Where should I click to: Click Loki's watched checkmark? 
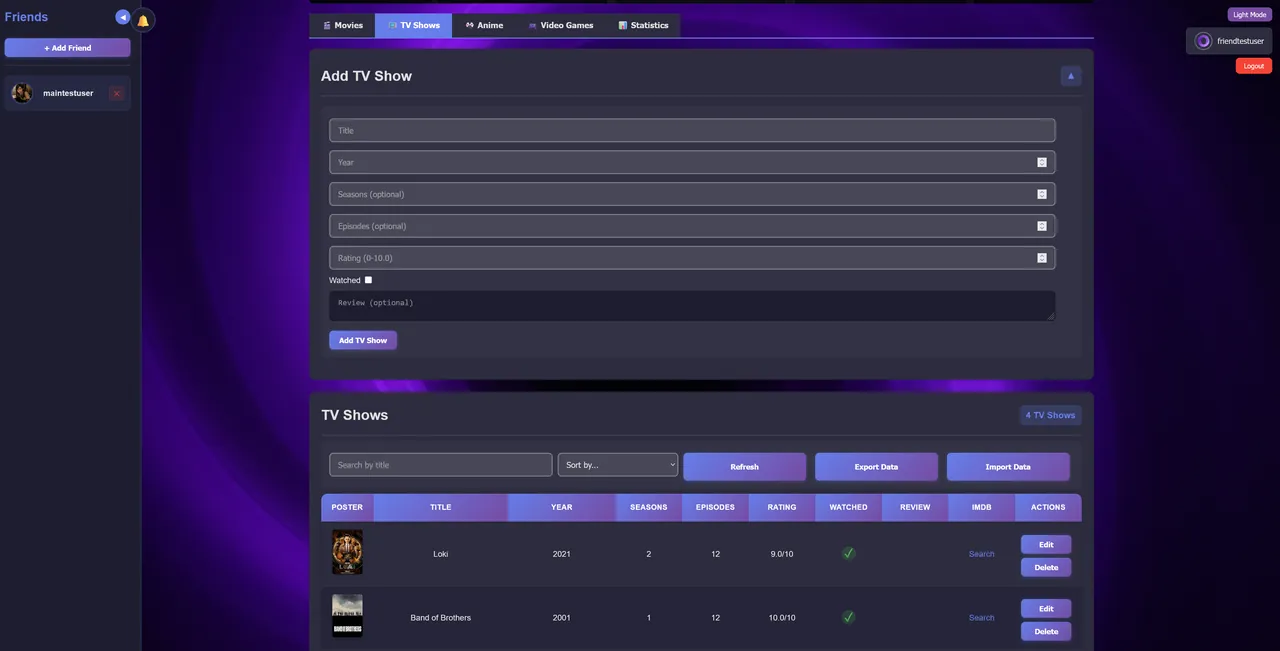[x=848, y=553]
